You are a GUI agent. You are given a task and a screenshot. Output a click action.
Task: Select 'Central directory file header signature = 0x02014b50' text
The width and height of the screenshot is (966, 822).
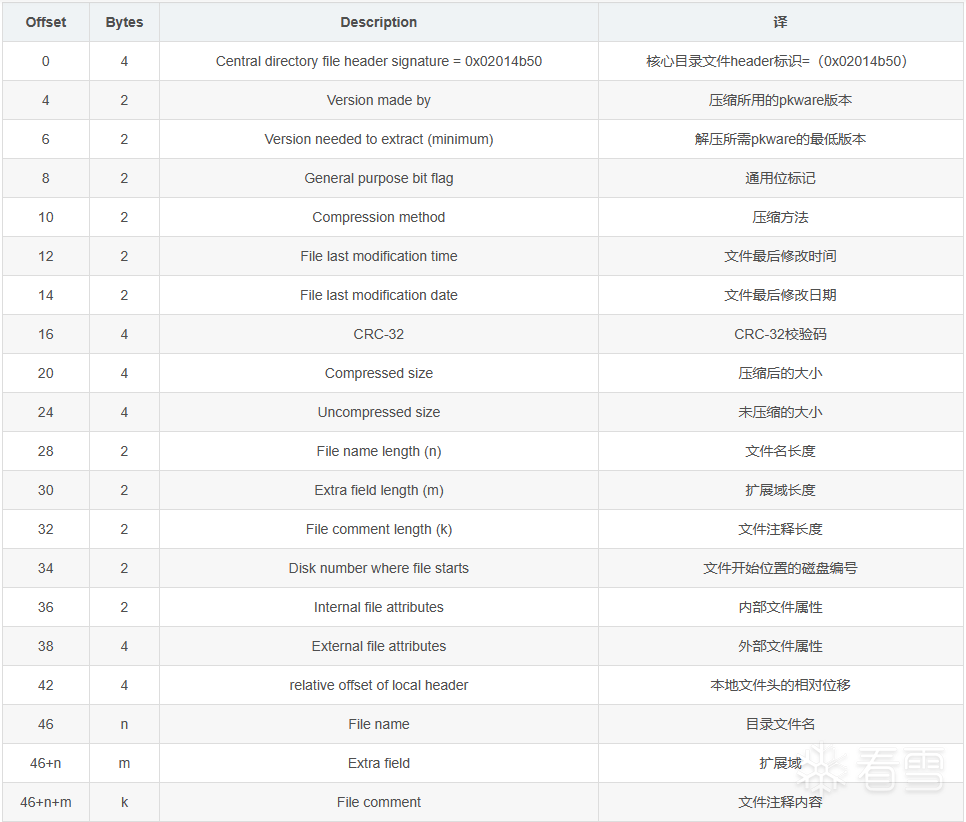tap(379, 61)
